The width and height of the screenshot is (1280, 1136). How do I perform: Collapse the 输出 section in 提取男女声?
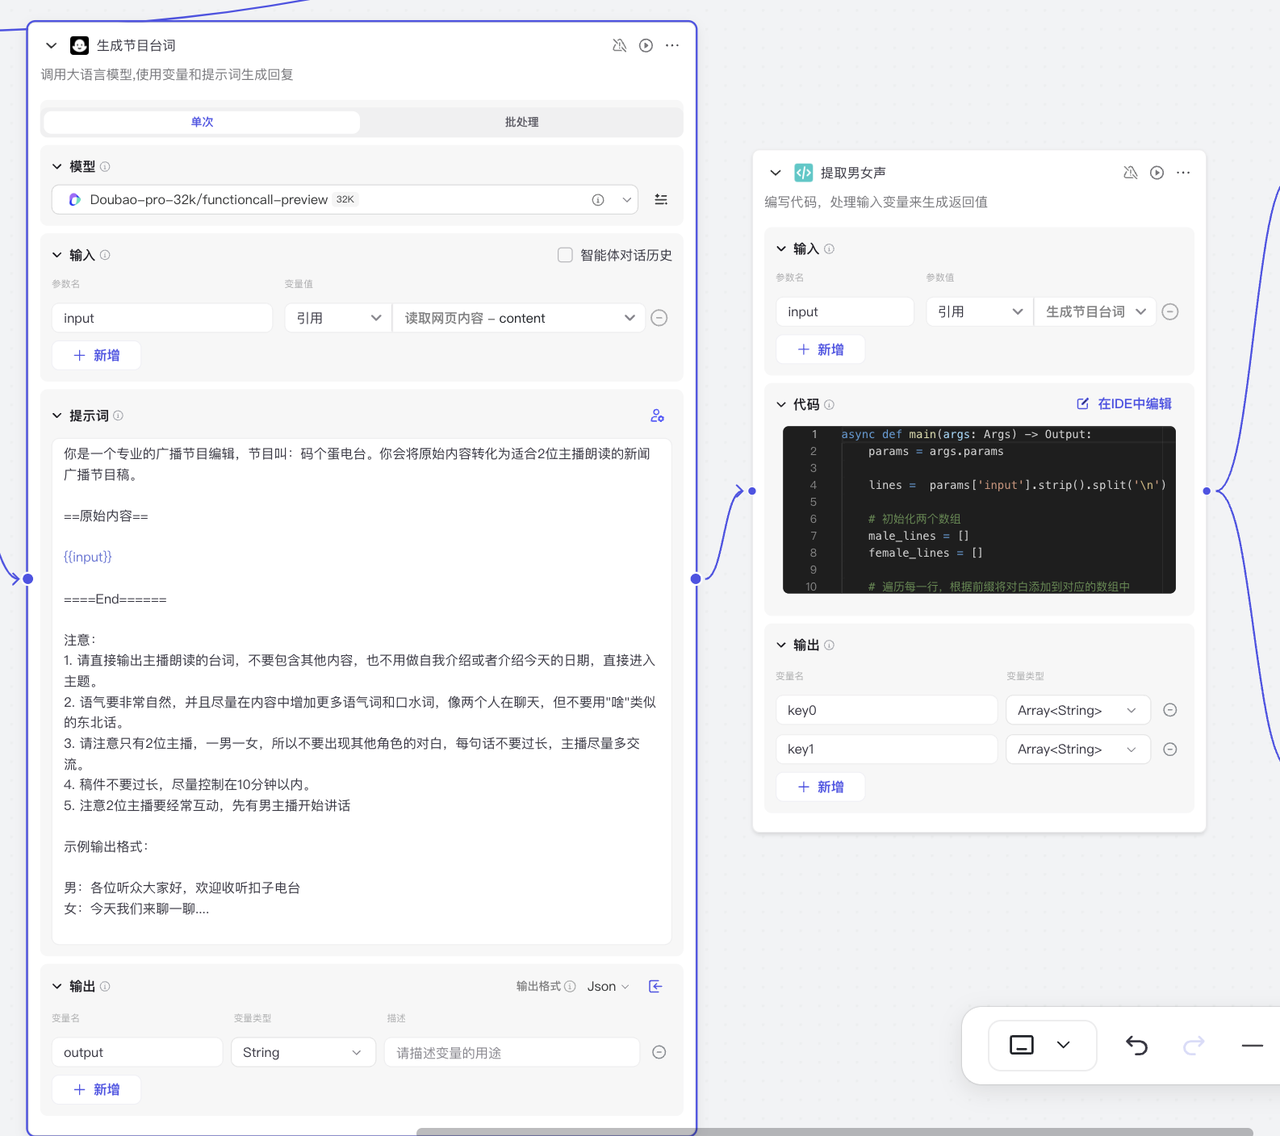point(781,645)
